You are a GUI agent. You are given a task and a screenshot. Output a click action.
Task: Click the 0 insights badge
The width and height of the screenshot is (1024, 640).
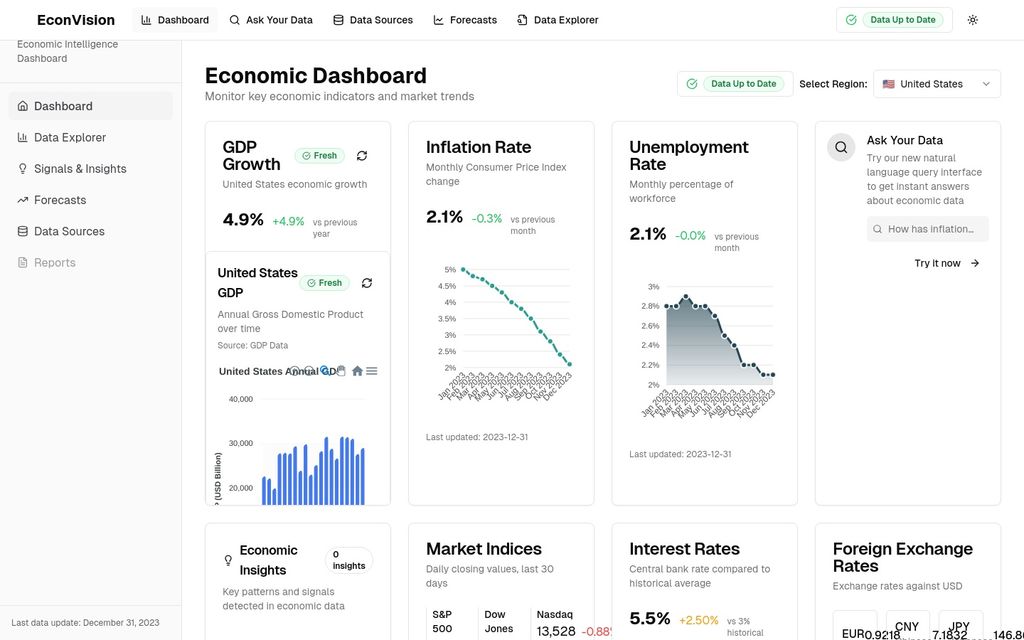(349, 560)
